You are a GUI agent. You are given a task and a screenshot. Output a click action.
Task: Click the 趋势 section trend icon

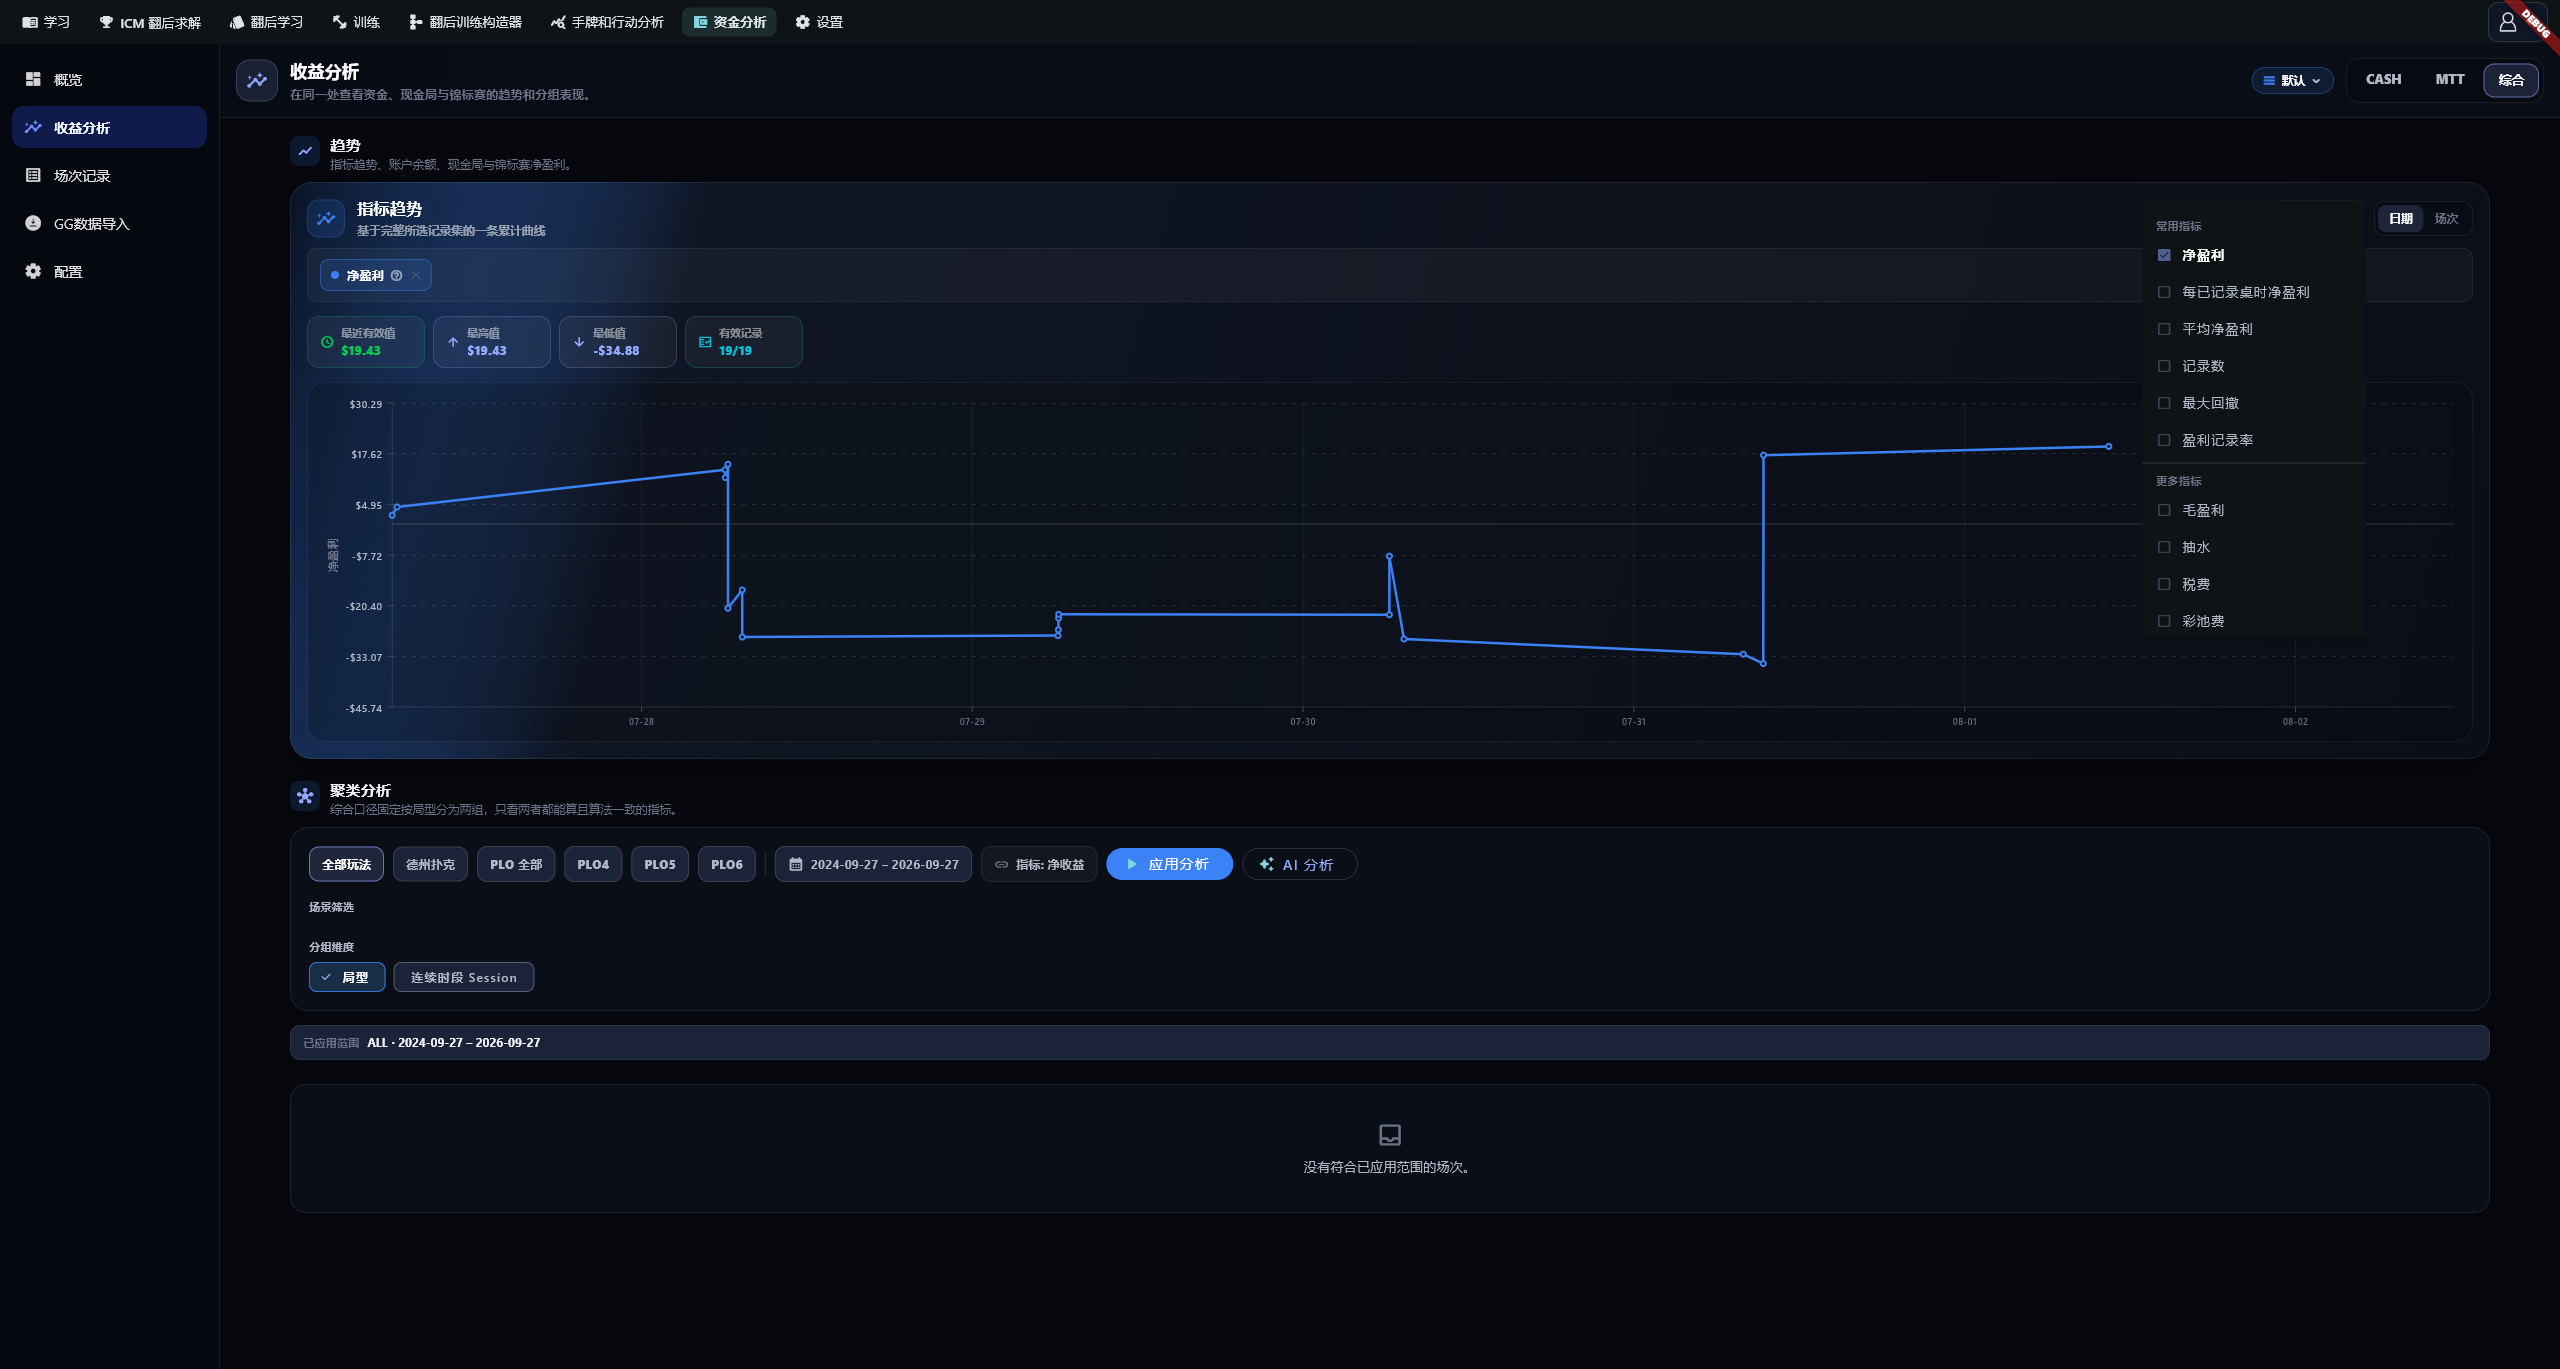(305, 151)
